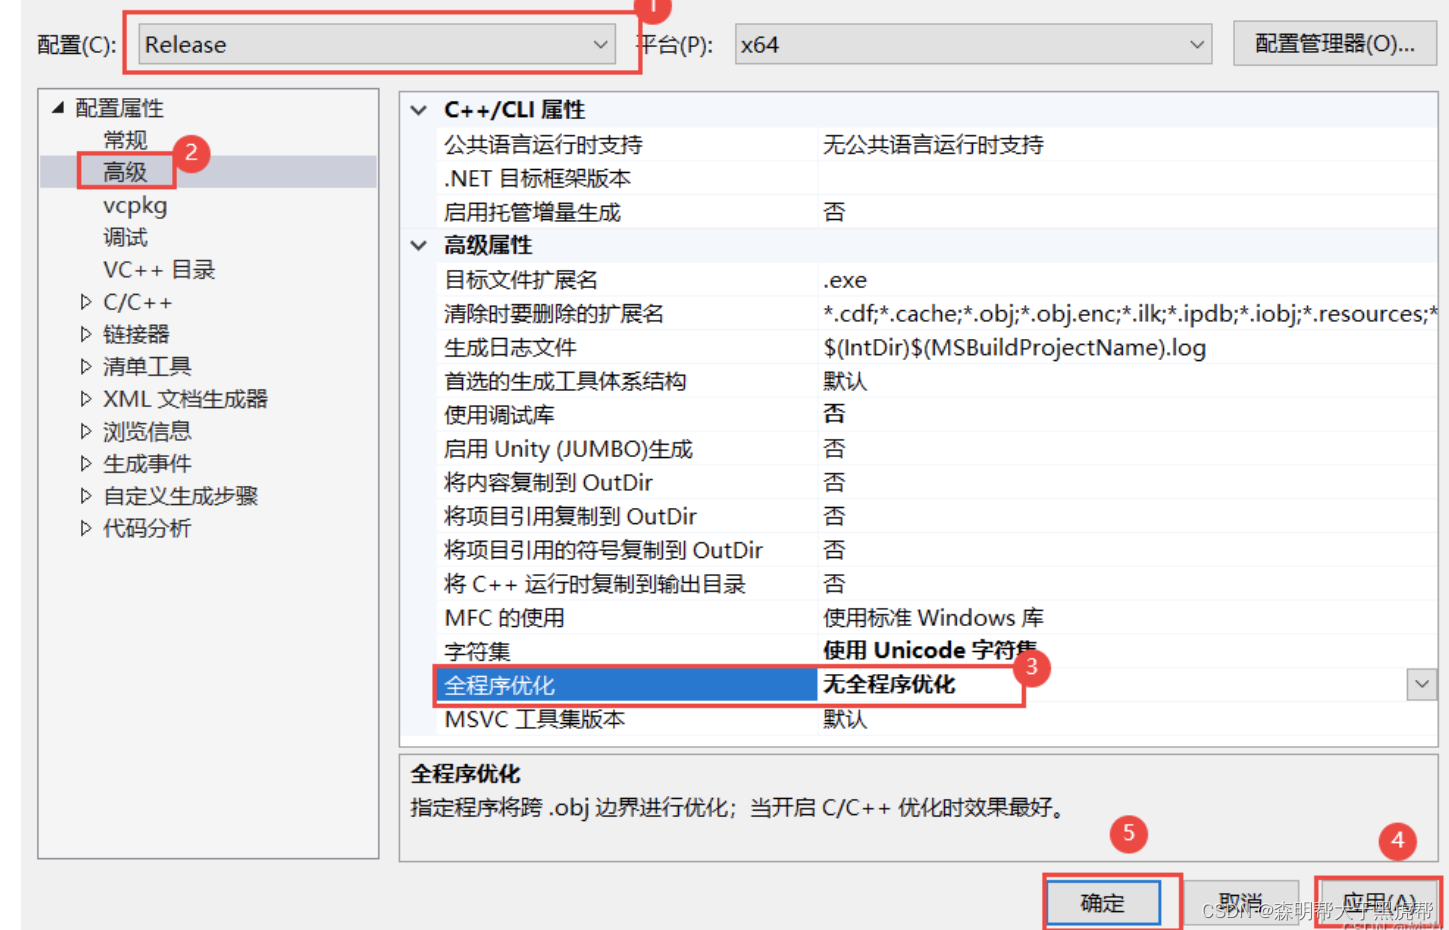Expand the 生成事件 tree node
The width and height of the screenshot is (1449, 930).
coord(86,463)
